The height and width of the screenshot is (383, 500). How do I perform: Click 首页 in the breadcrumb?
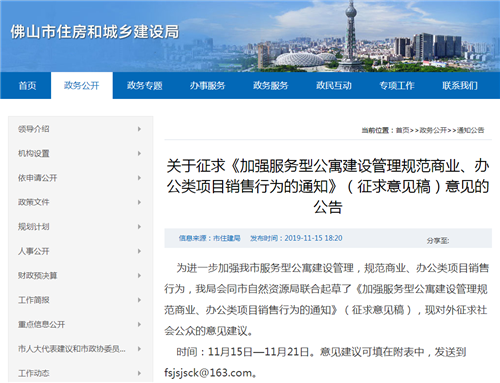pyautogui.click(x=402, y=130)
